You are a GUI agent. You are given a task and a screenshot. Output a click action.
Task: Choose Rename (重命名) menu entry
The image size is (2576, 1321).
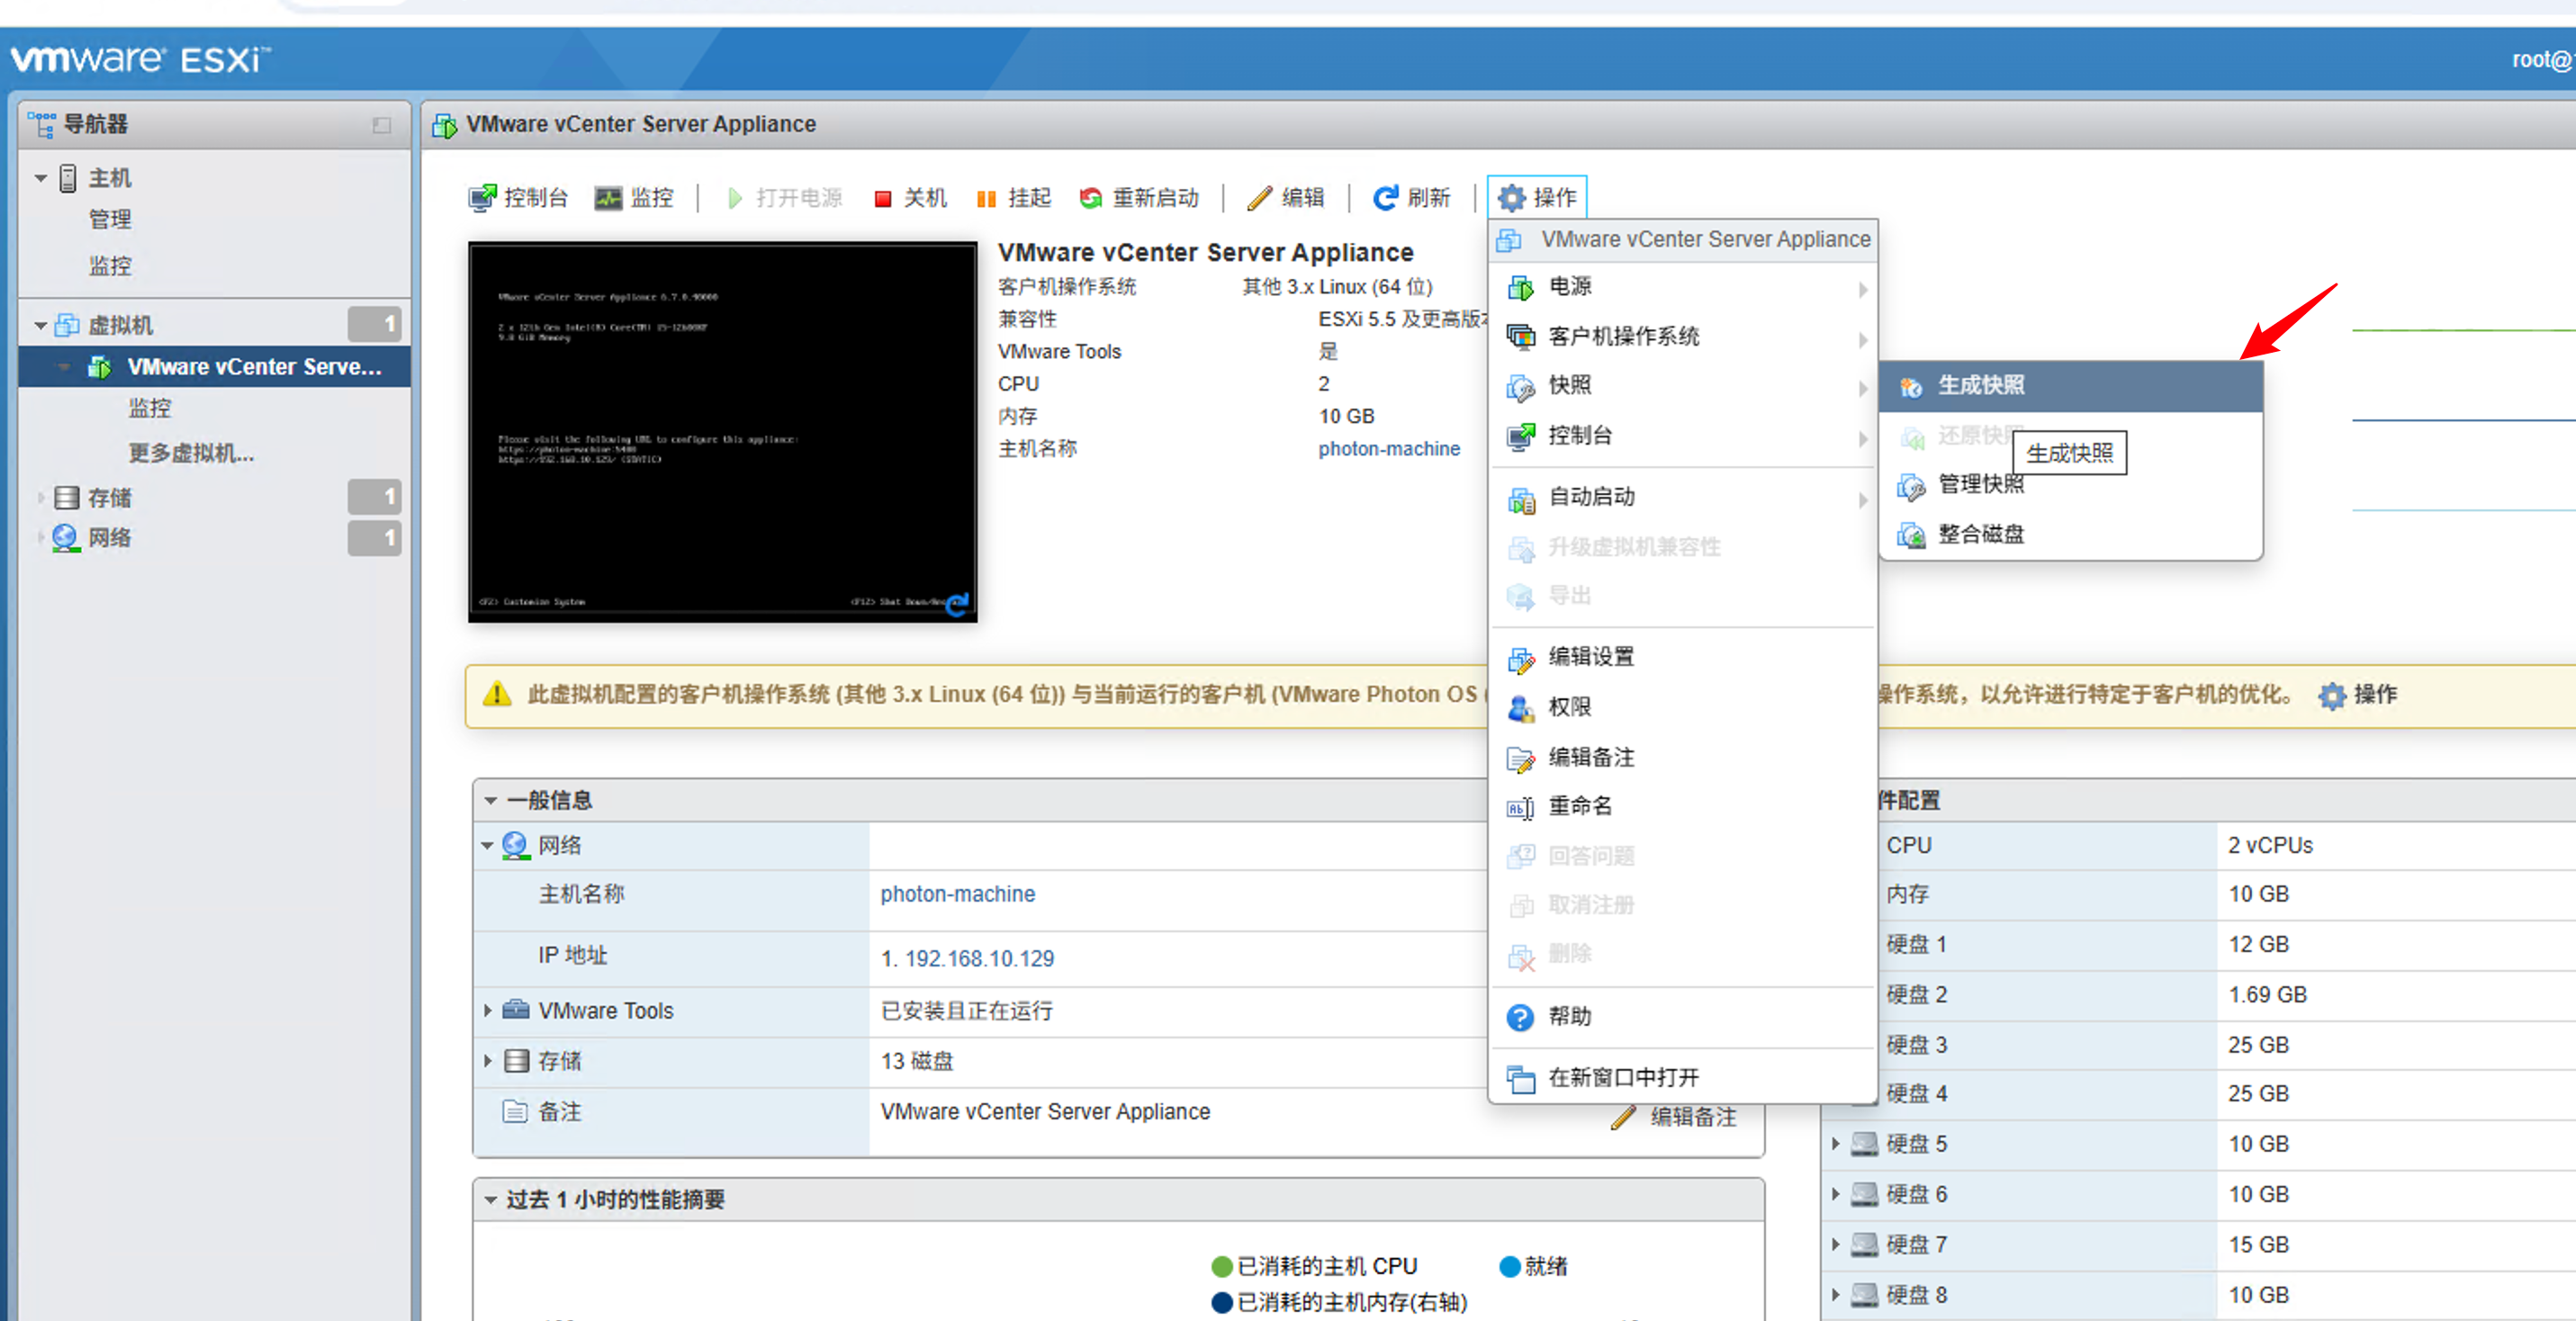[x=1683, y=807]
